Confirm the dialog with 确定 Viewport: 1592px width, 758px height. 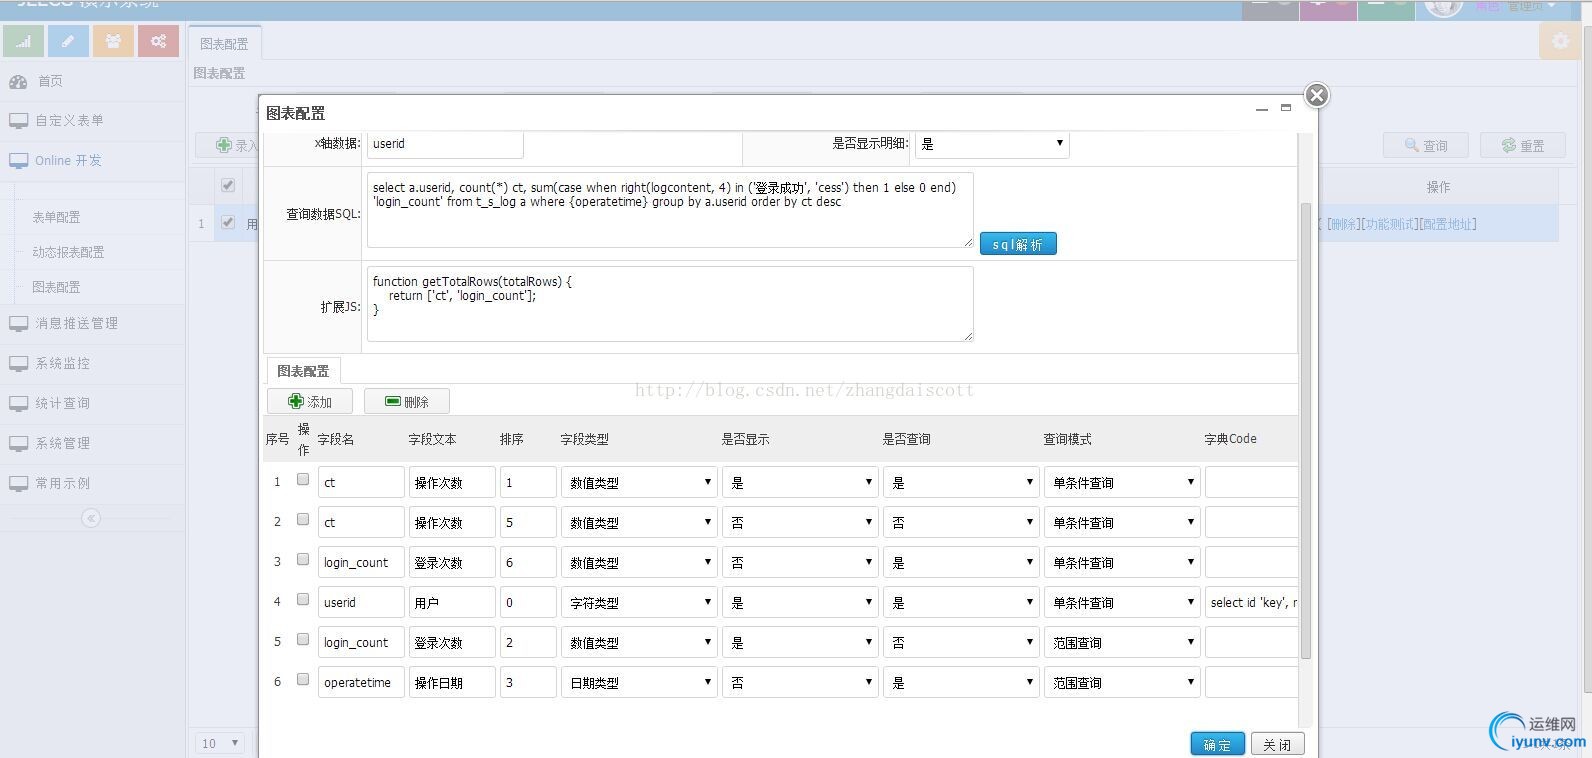1217,744
